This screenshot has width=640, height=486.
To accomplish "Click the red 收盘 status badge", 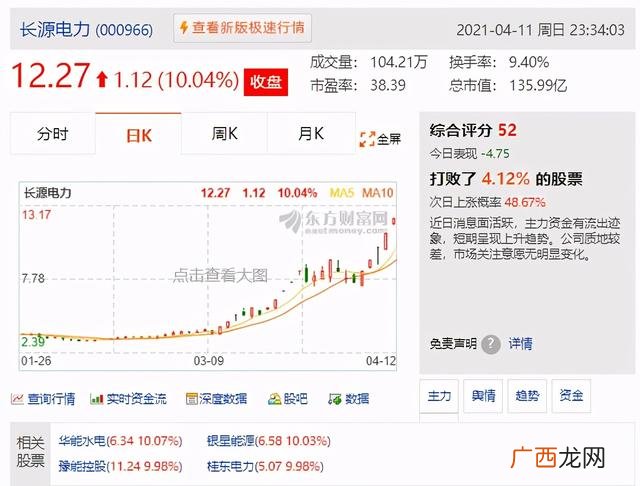I will [x=266, y=82].
